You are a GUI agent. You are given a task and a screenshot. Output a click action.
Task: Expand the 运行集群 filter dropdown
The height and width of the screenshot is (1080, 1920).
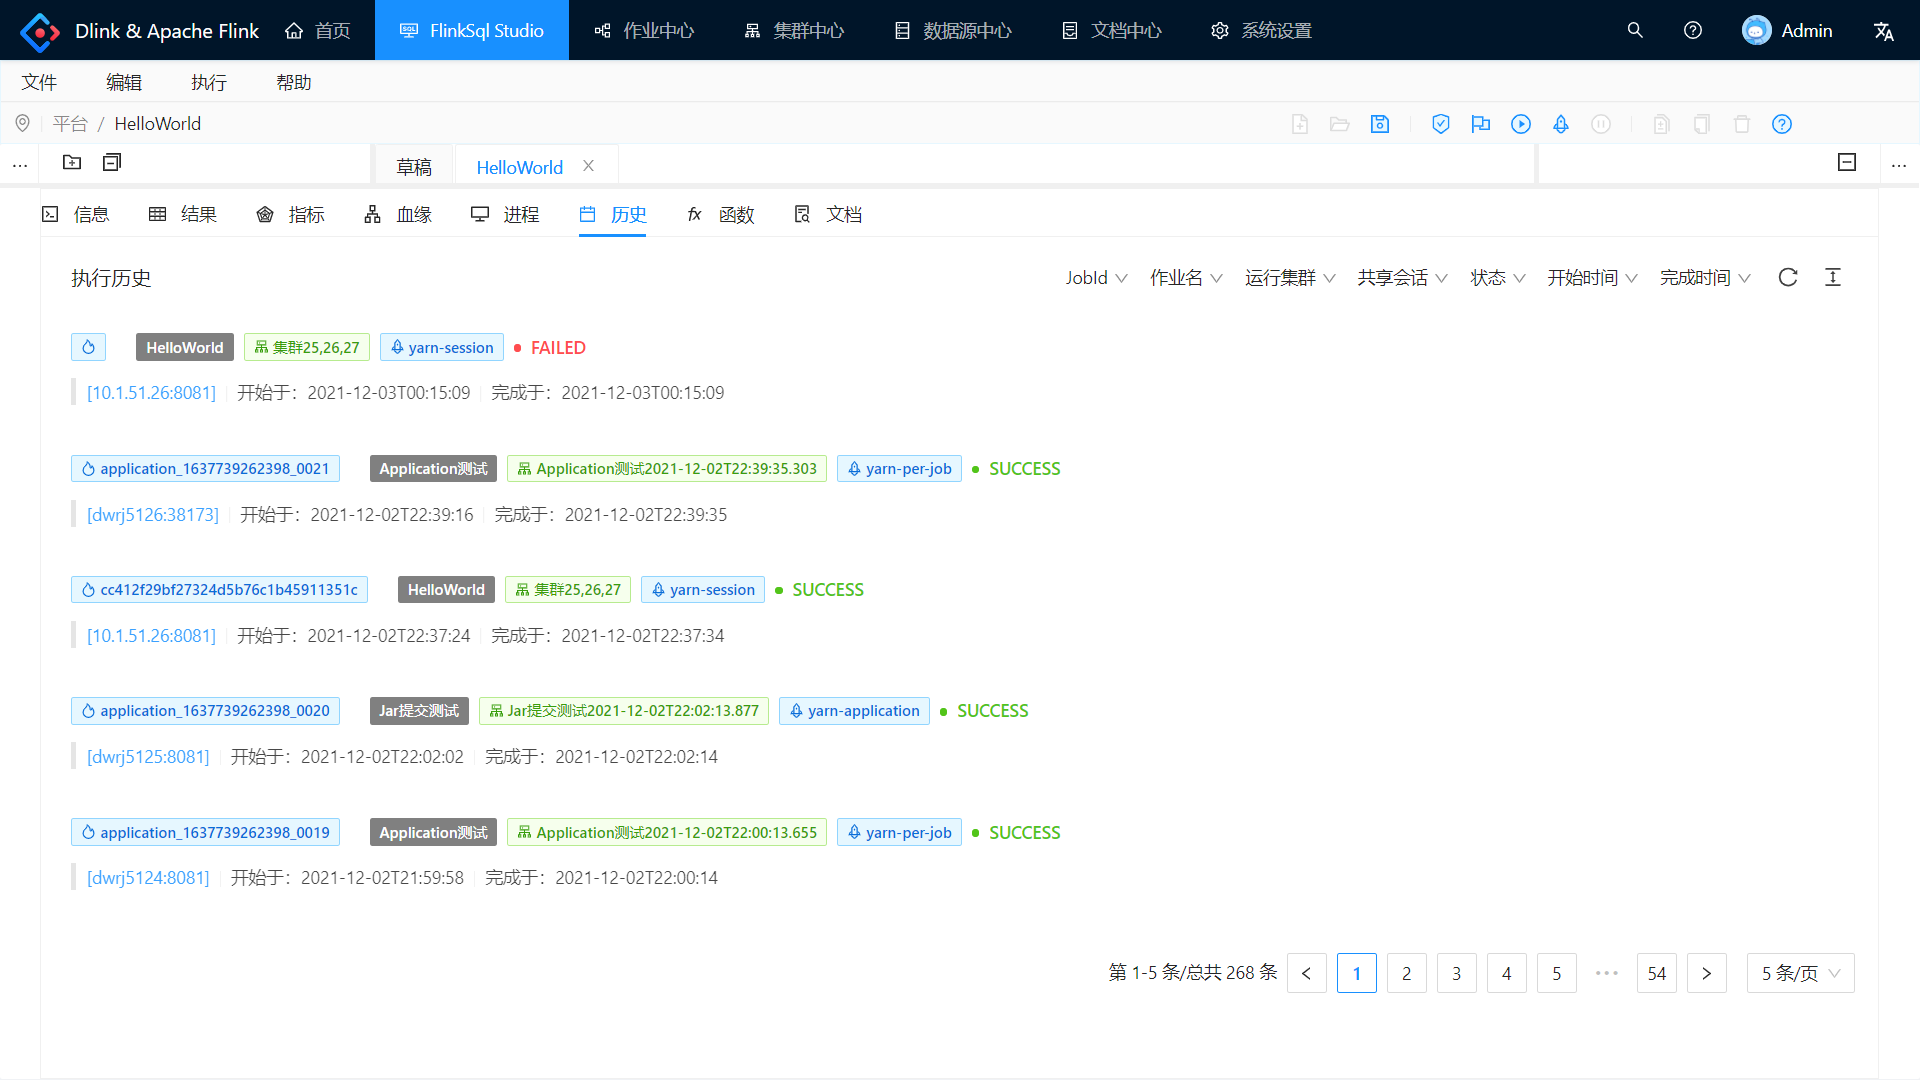pos(1289,278)
